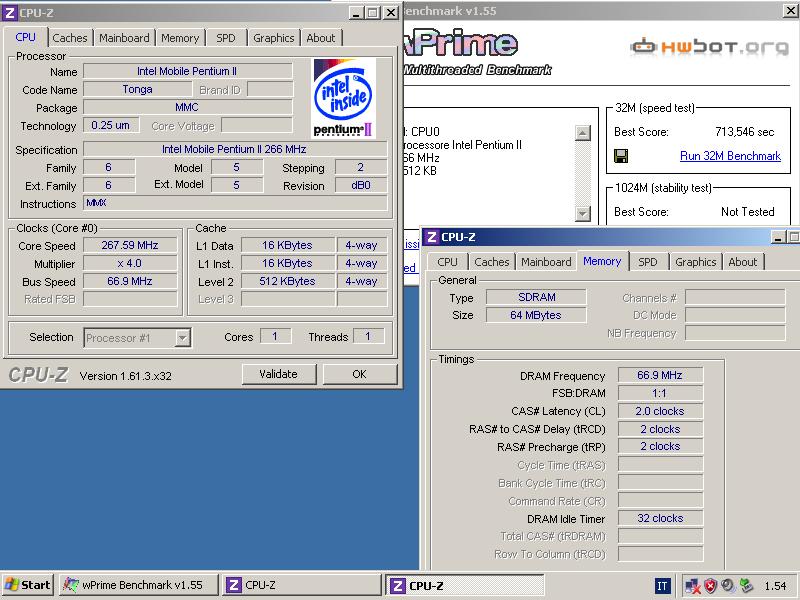Click the memory Size value 64 MBytes

point(536,315)
